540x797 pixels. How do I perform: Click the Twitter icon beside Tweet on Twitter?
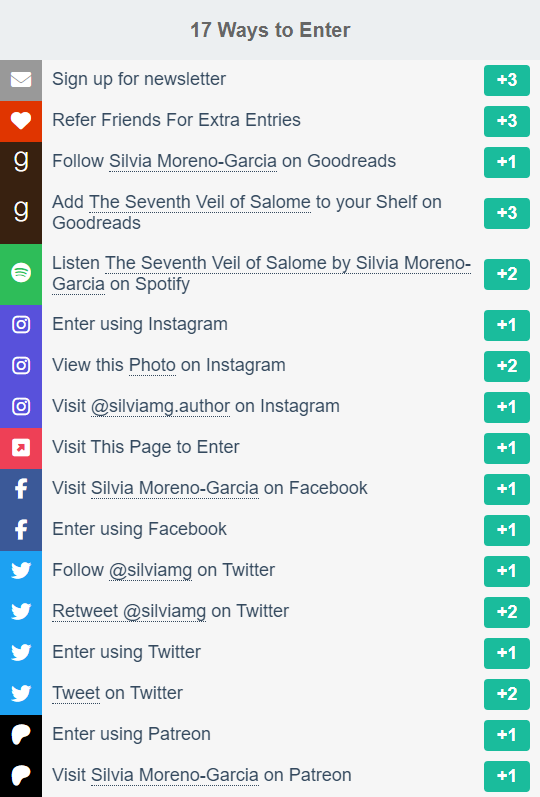[x=21, y=693]
